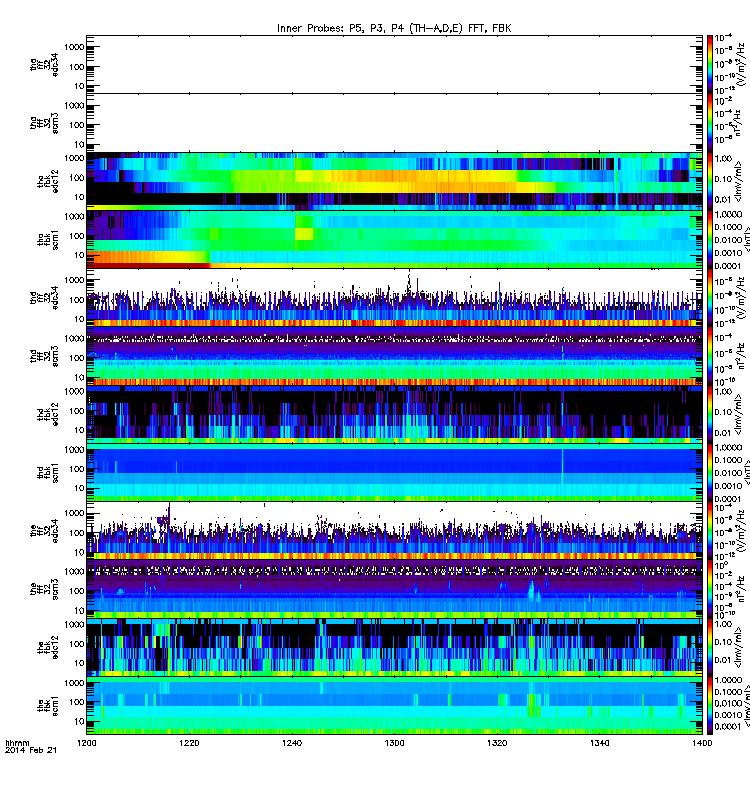Image resolution: width=750 pixels, height=800 pixels.
Task: Click the 10 tick on tha fff scm3 axis
Action: 79,145
